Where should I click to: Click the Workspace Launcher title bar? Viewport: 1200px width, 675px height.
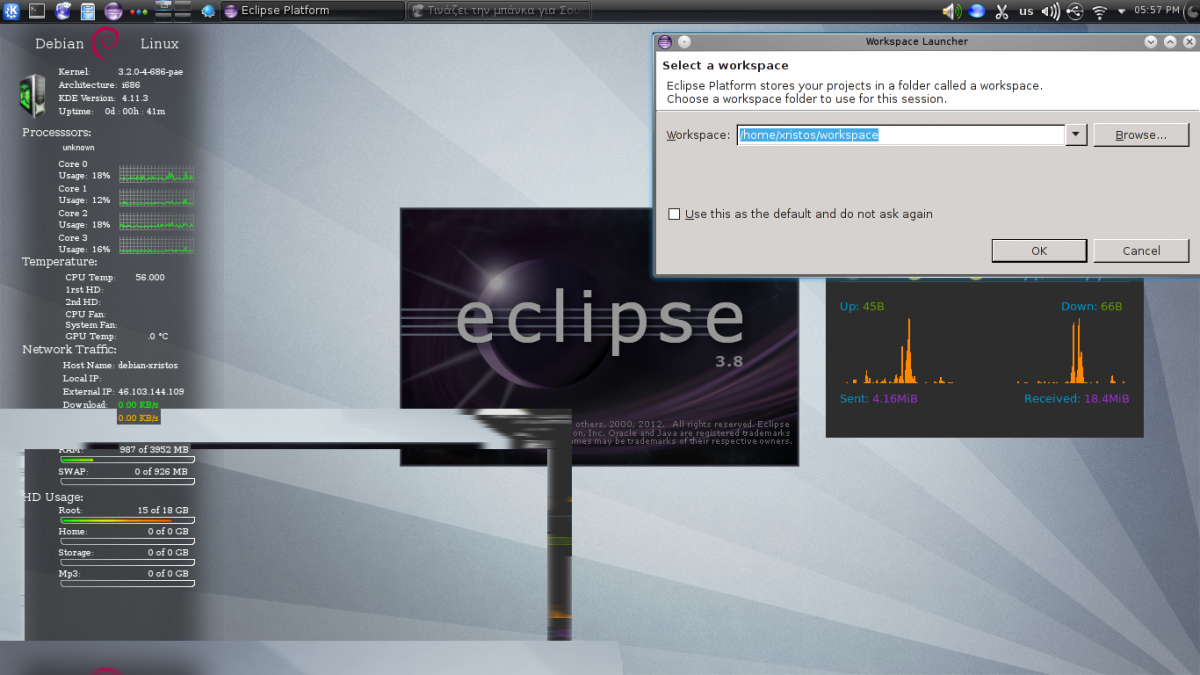(916, 42)
